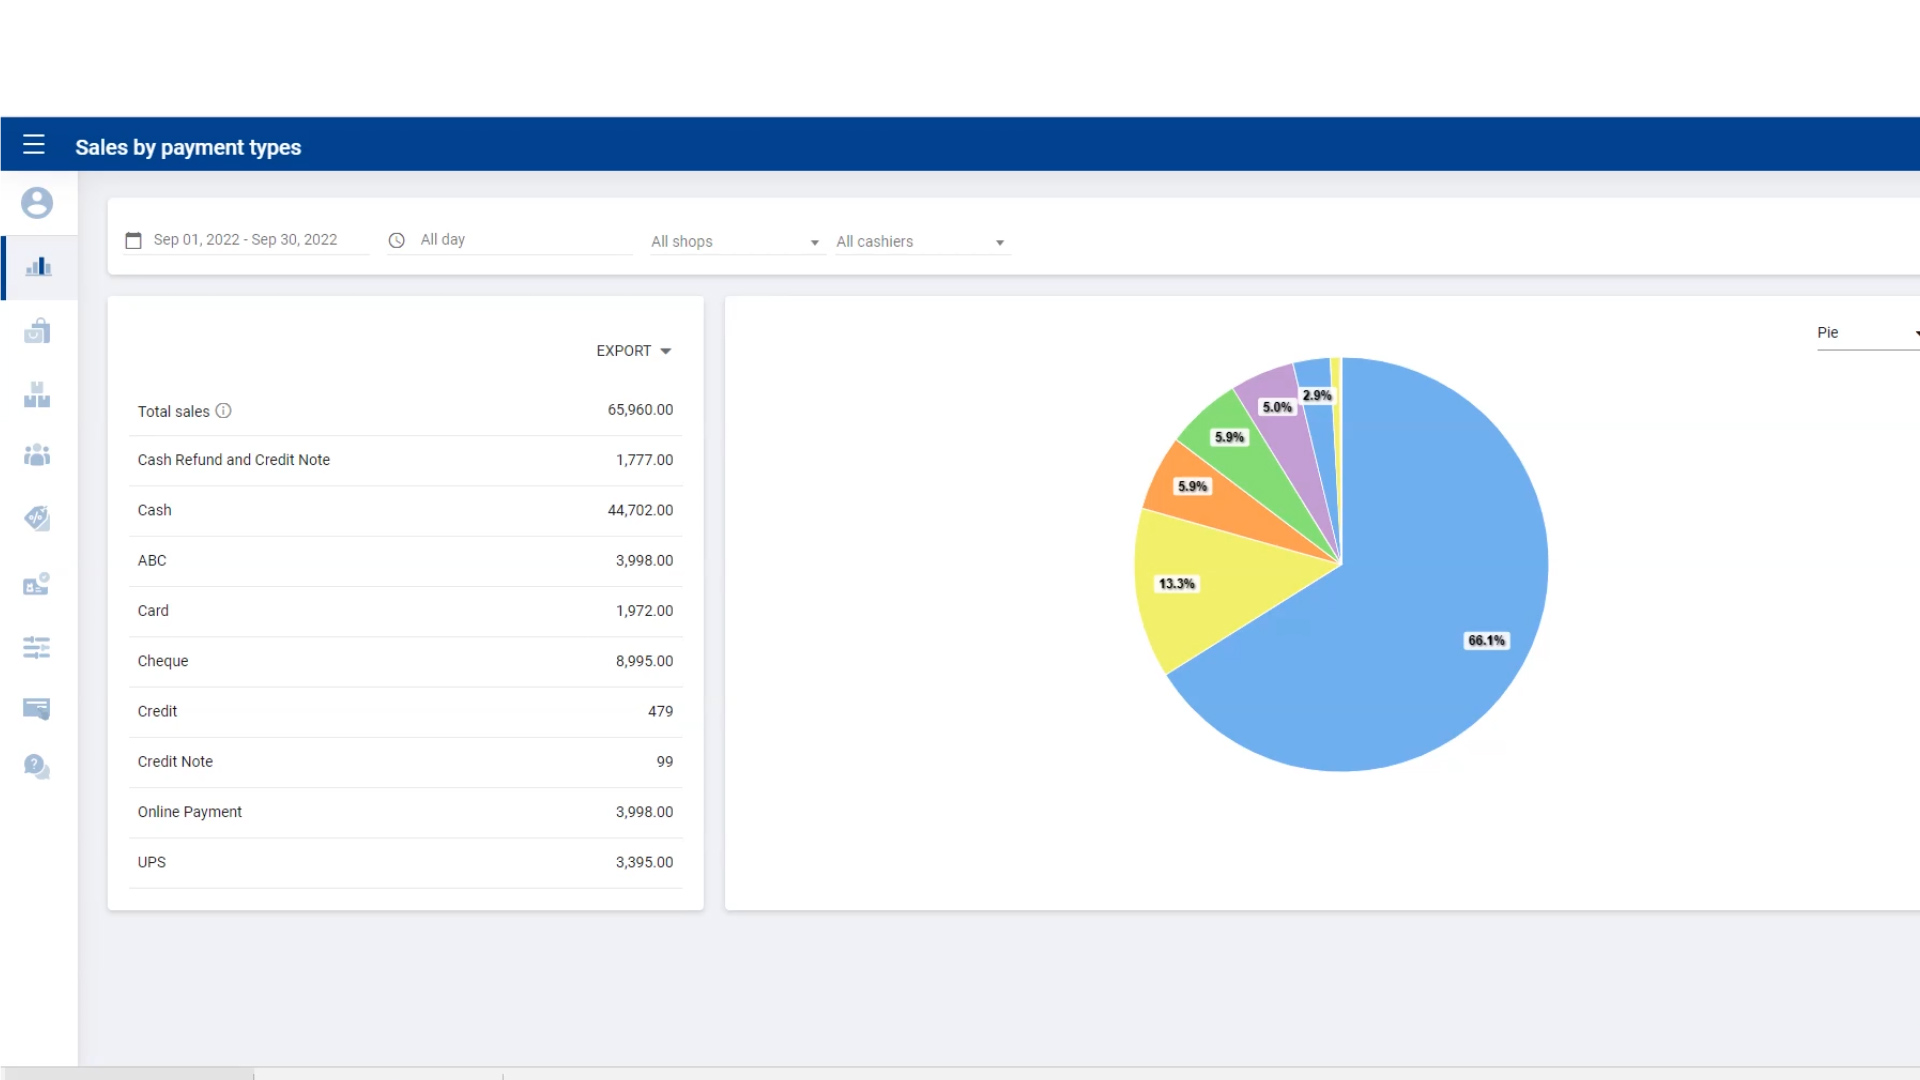The image size is (1920, 1080).
Task: Open the Items shopping bag sidebar icon
Action: pyautogui.click(x=37, y=331)
